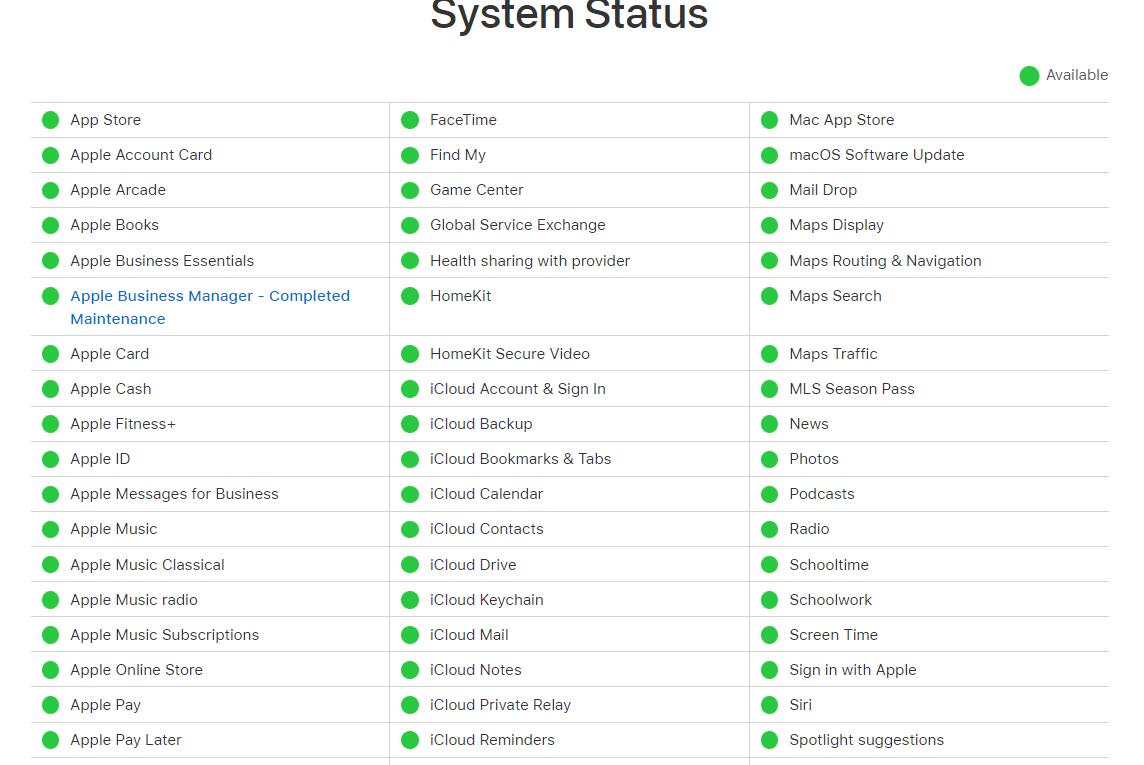Click the status dot next to Apple Music
Screen dimensions: 1144x765
tap(50, 529)
